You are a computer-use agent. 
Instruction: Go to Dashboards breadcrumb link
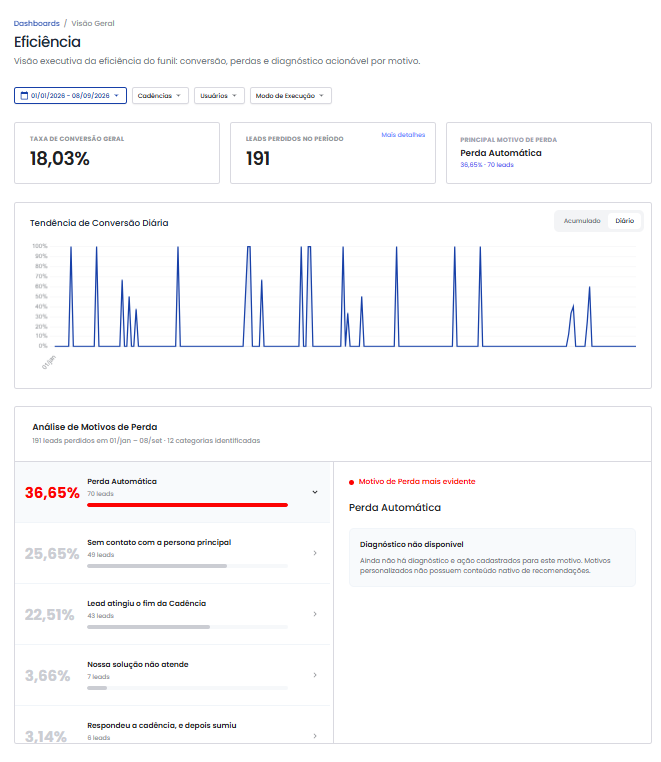36,23
